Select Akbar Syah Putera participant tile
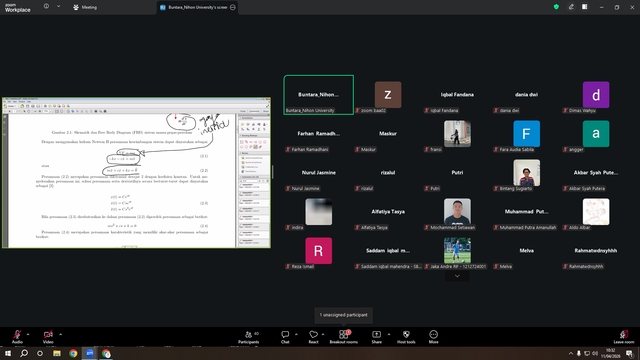This screenshot has height=360, width=640. coord(596,173)
